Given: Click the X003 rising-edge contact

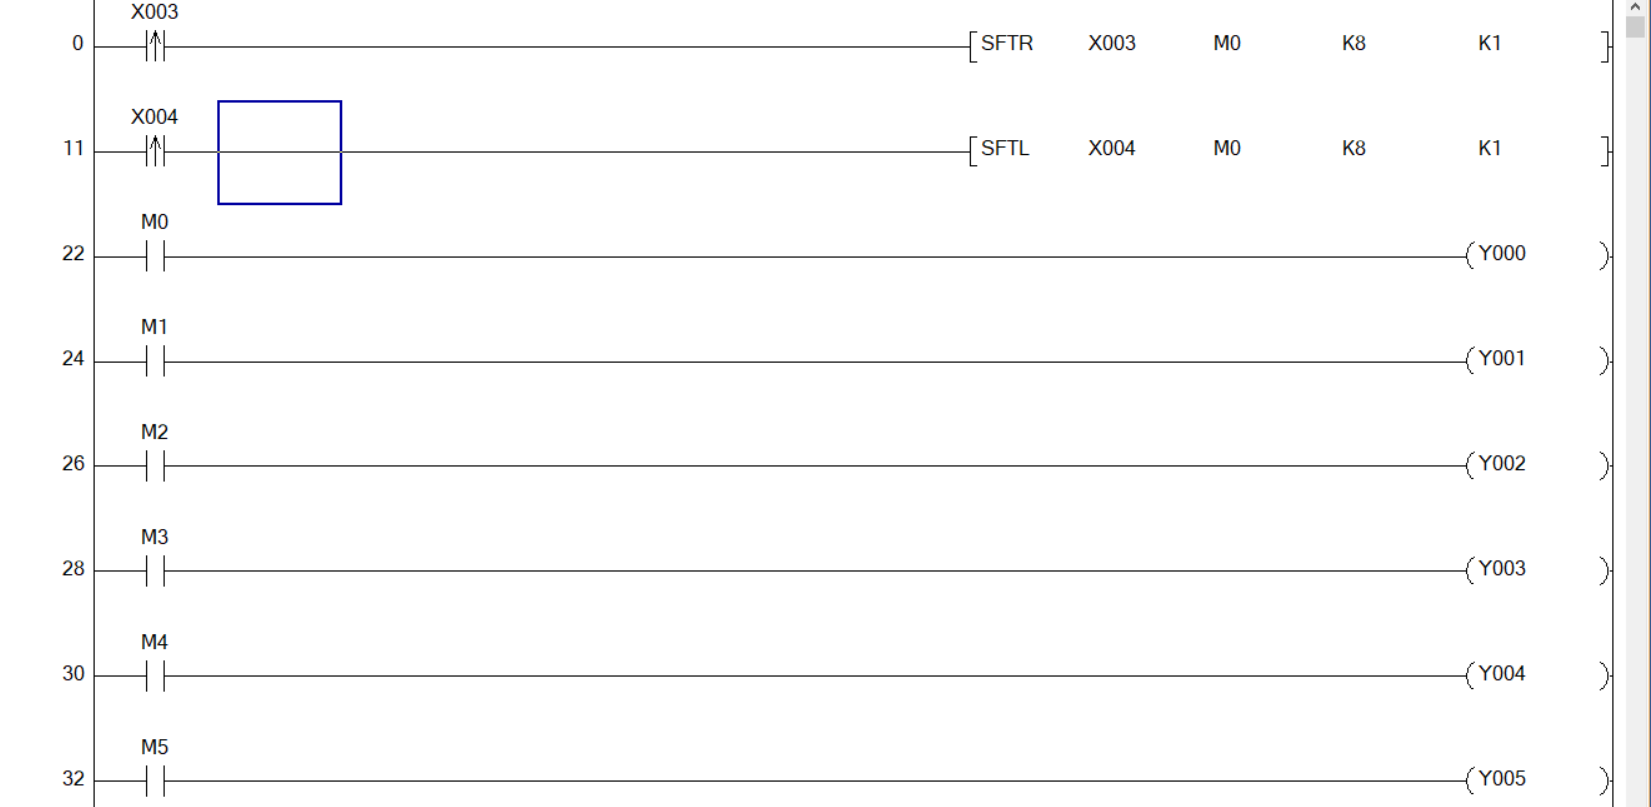Looking at the screenshot, I should pos(155,46).
